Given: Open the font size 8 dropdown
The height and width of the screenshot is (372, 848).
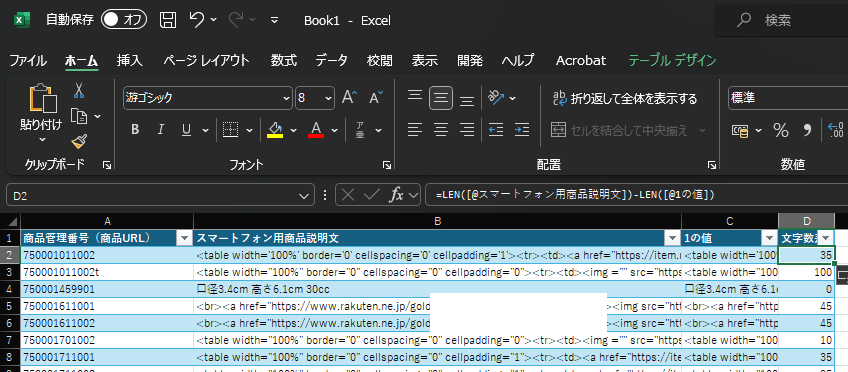Looking at the screenshot, I should pos(329,98).
